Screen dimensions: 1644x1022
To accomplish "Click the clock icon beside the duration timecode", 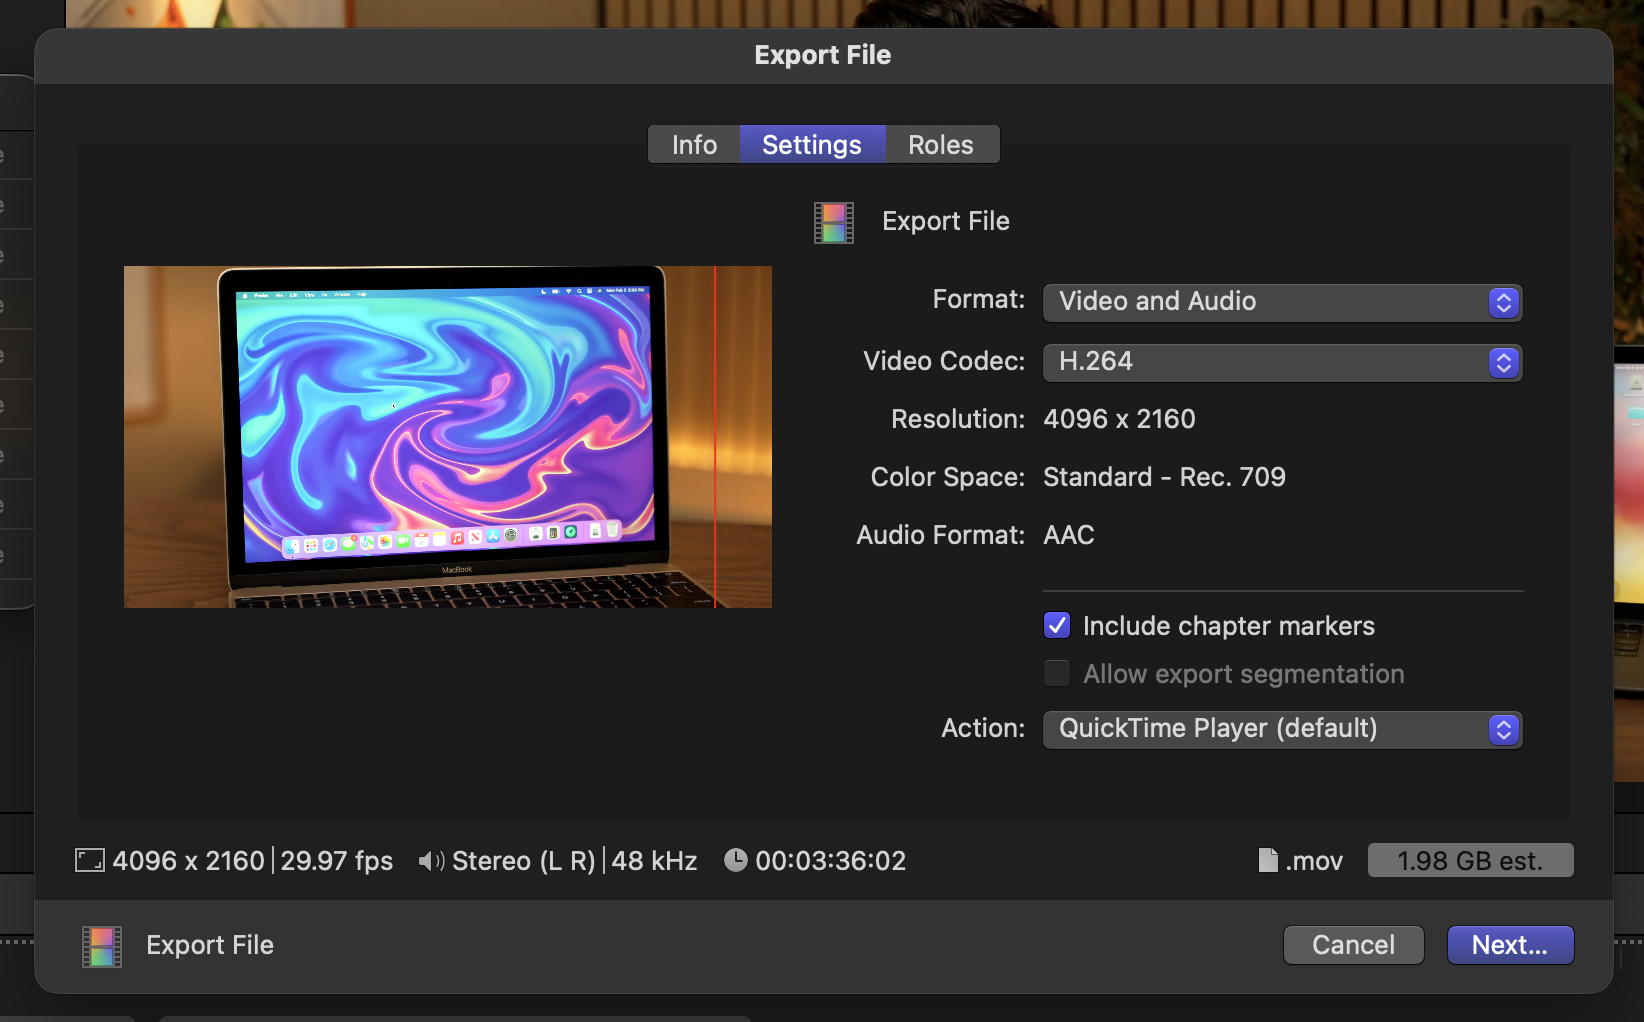I will (x=735, y=861).
